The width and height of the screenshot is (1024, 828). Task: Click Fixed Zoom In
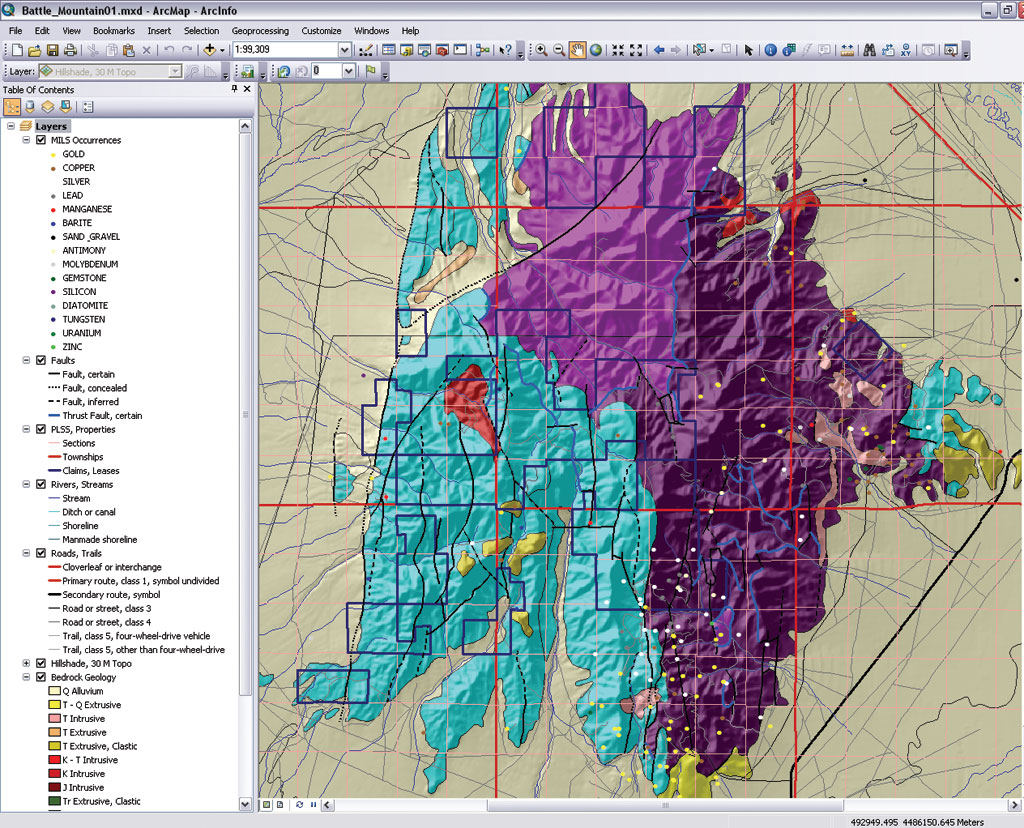tap(618, 50)
